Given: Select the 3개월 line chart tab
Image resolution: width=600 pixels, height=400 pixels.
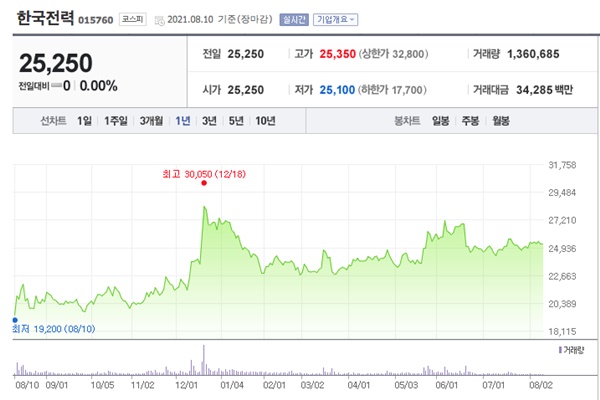Looking at the screenshot, I should [x=151, y=121].
